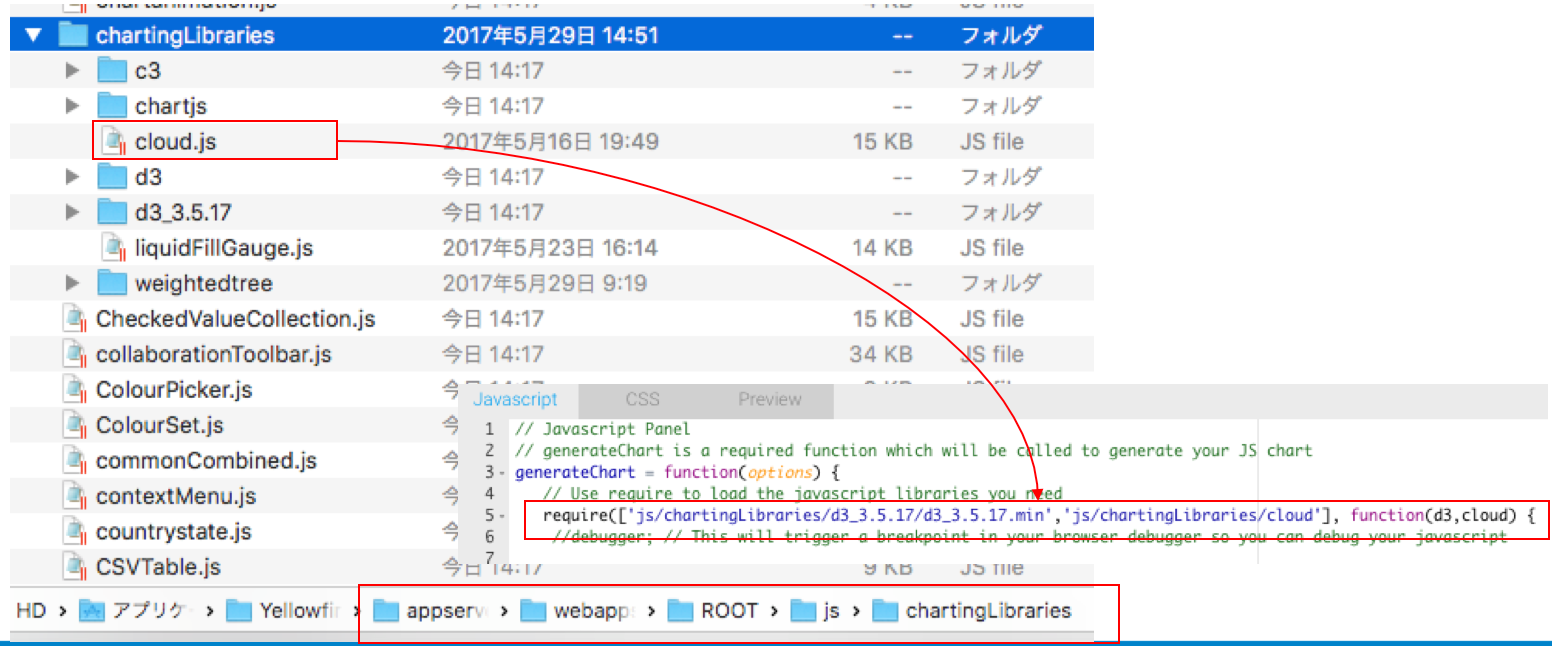Click the liquidFillGauge.js file icon
The width and height of the screenshot is (1552, 646).
coord(114,247)
